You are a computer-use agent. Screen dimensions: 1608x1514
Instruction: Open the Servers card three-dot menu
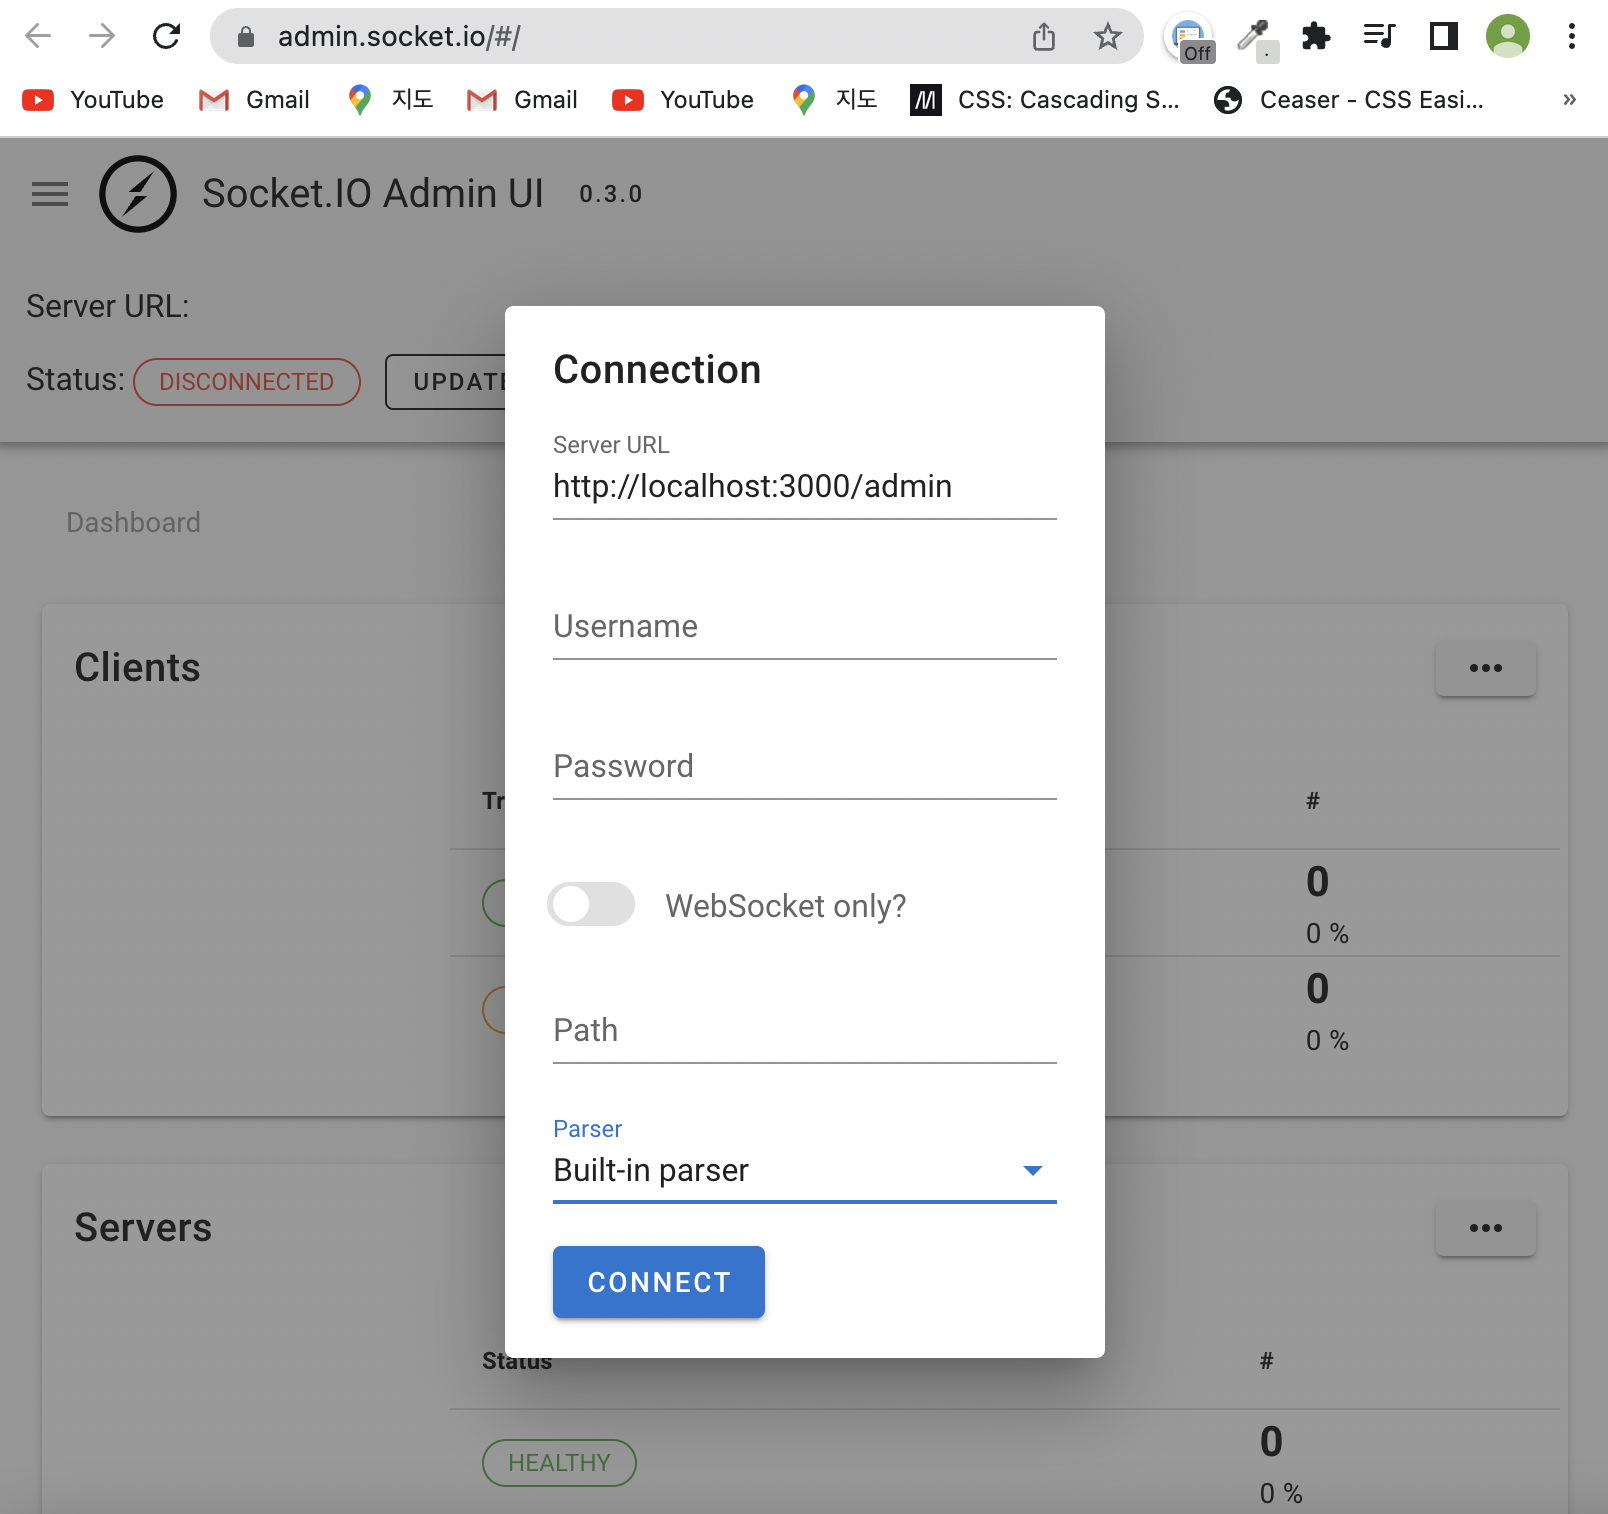click(1486, 1228)
